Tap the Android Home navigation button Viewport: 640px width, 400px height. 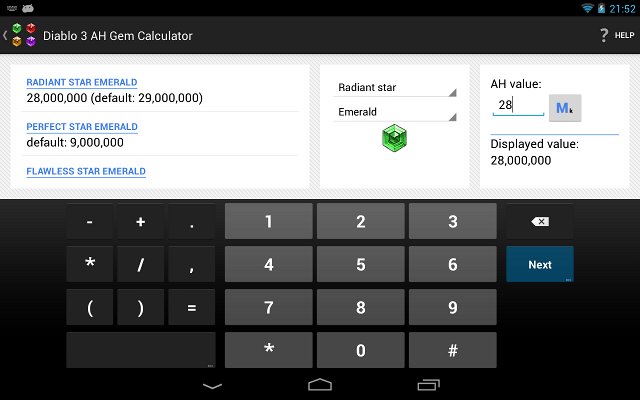tap(320, 384)
